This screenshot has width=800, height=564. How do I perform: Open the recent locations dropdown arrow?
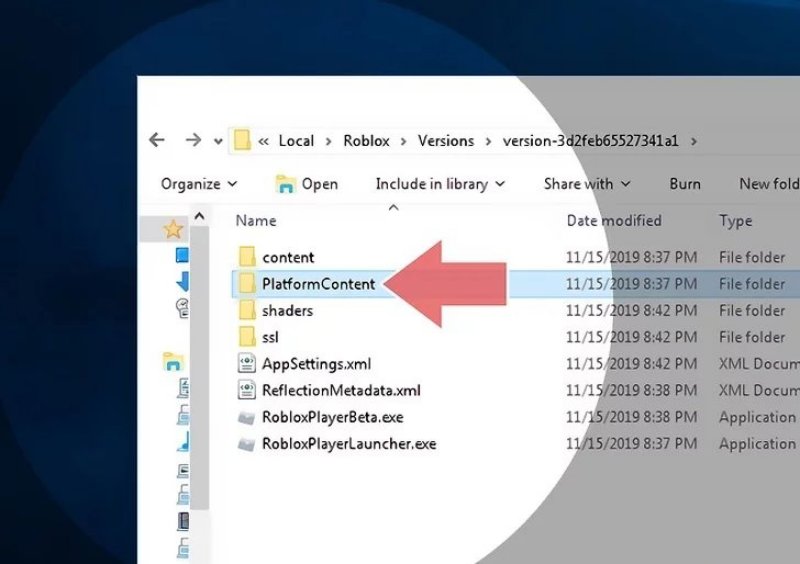218,141
